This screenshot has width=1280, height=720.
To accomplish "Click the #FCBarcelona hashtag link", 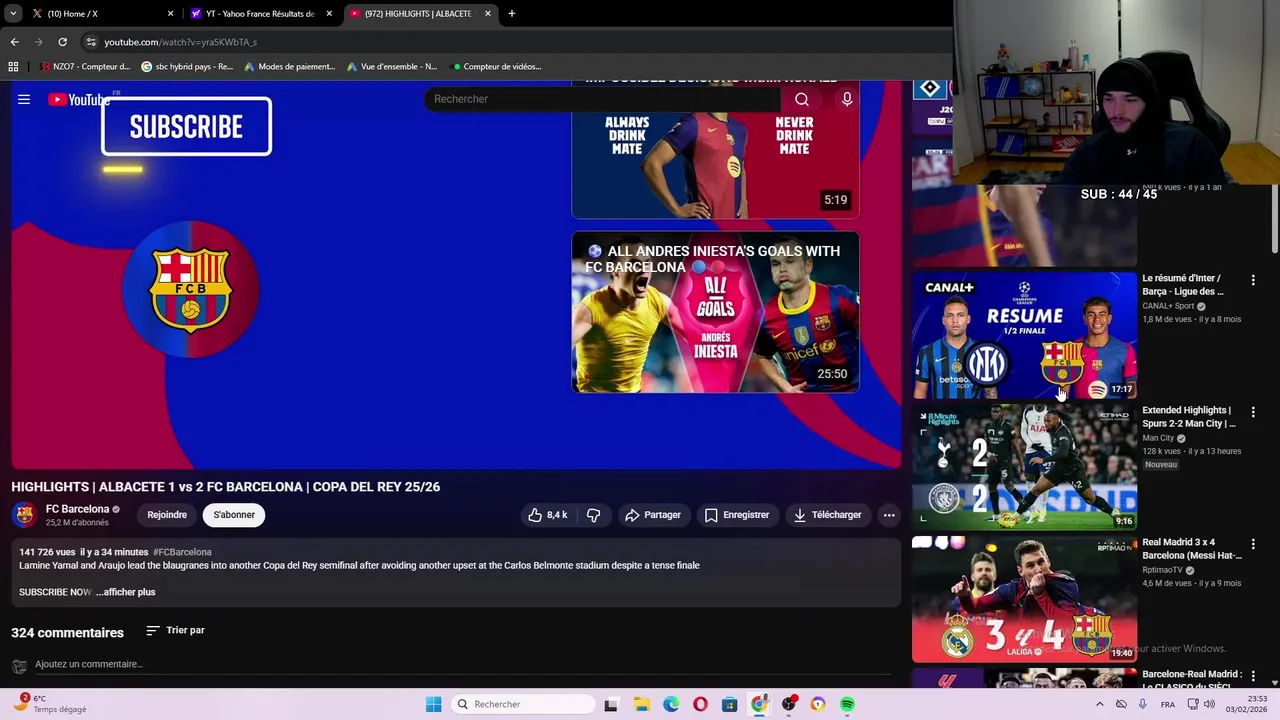I will click(182, 552).
